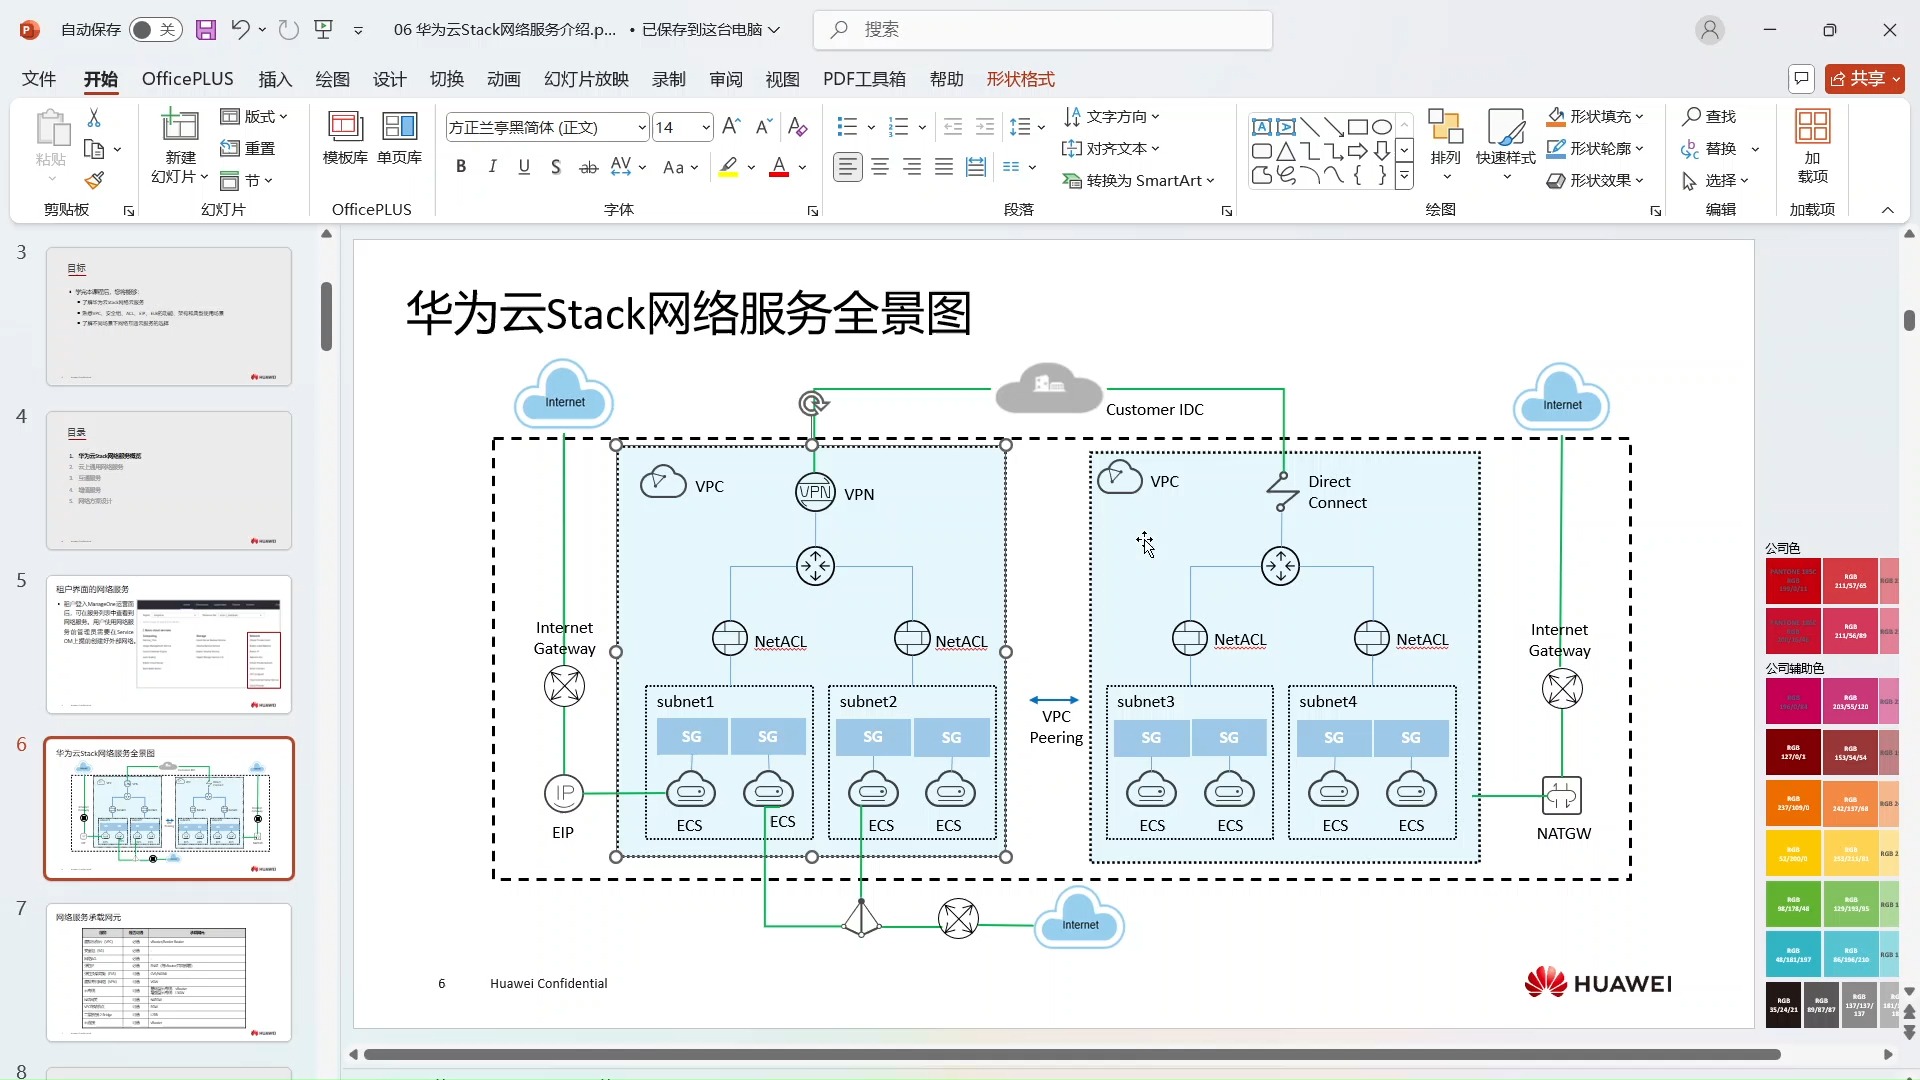
Task: Switch to the 插入 insert tab
Action: click(x=275, y=79)
